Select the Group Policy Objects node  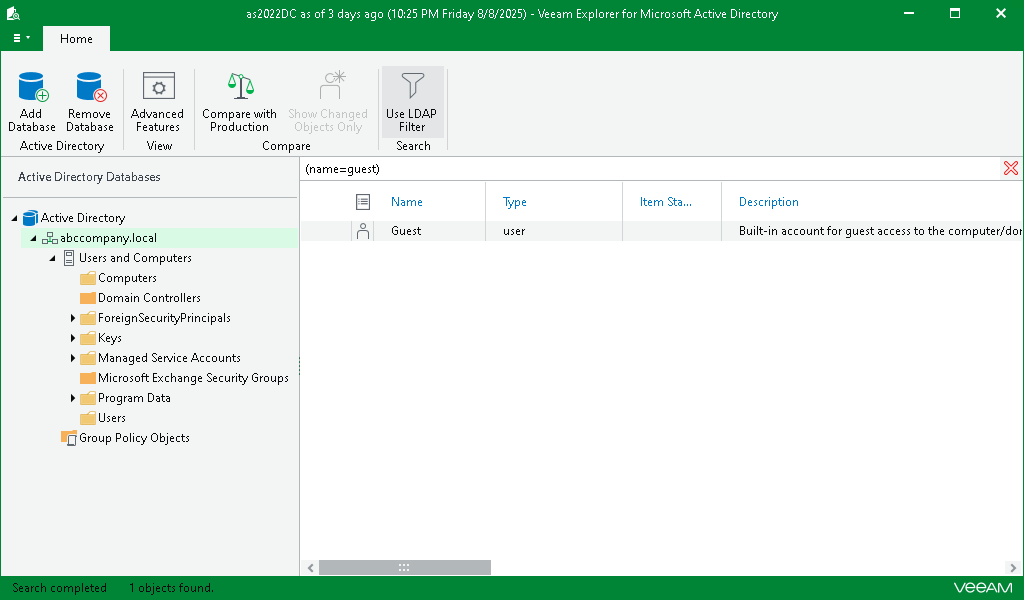pyautogui.click(x=133, y=438)
